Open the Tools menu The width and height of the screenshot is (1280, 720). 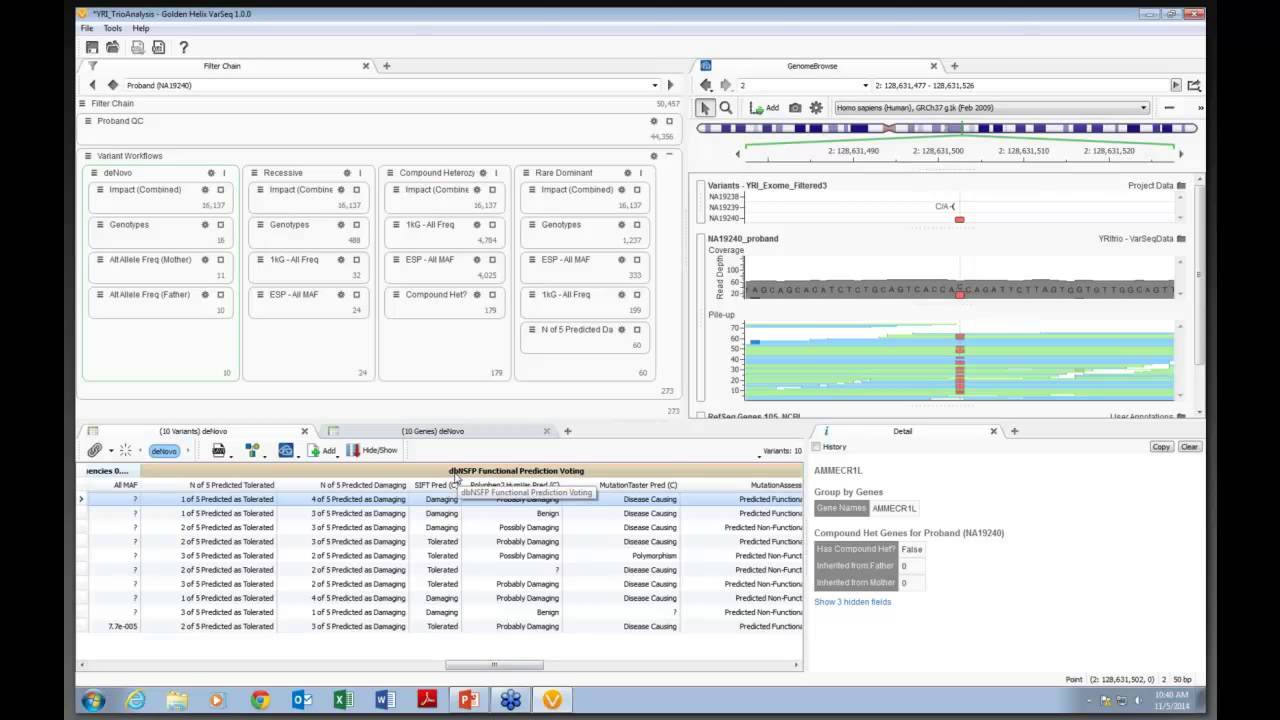pyautogui.click(x=112, y=28)
